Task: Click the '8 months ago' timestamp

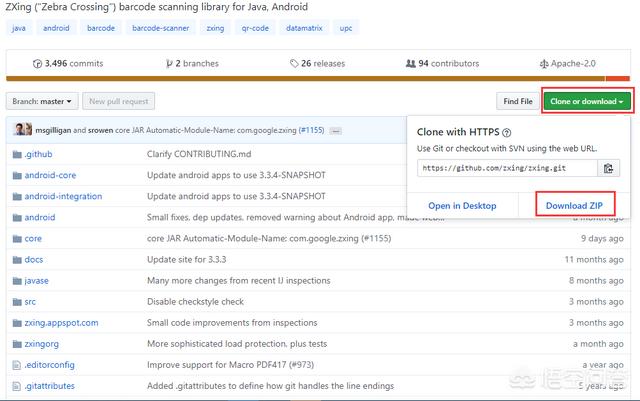Action: [x=596, y=281]
